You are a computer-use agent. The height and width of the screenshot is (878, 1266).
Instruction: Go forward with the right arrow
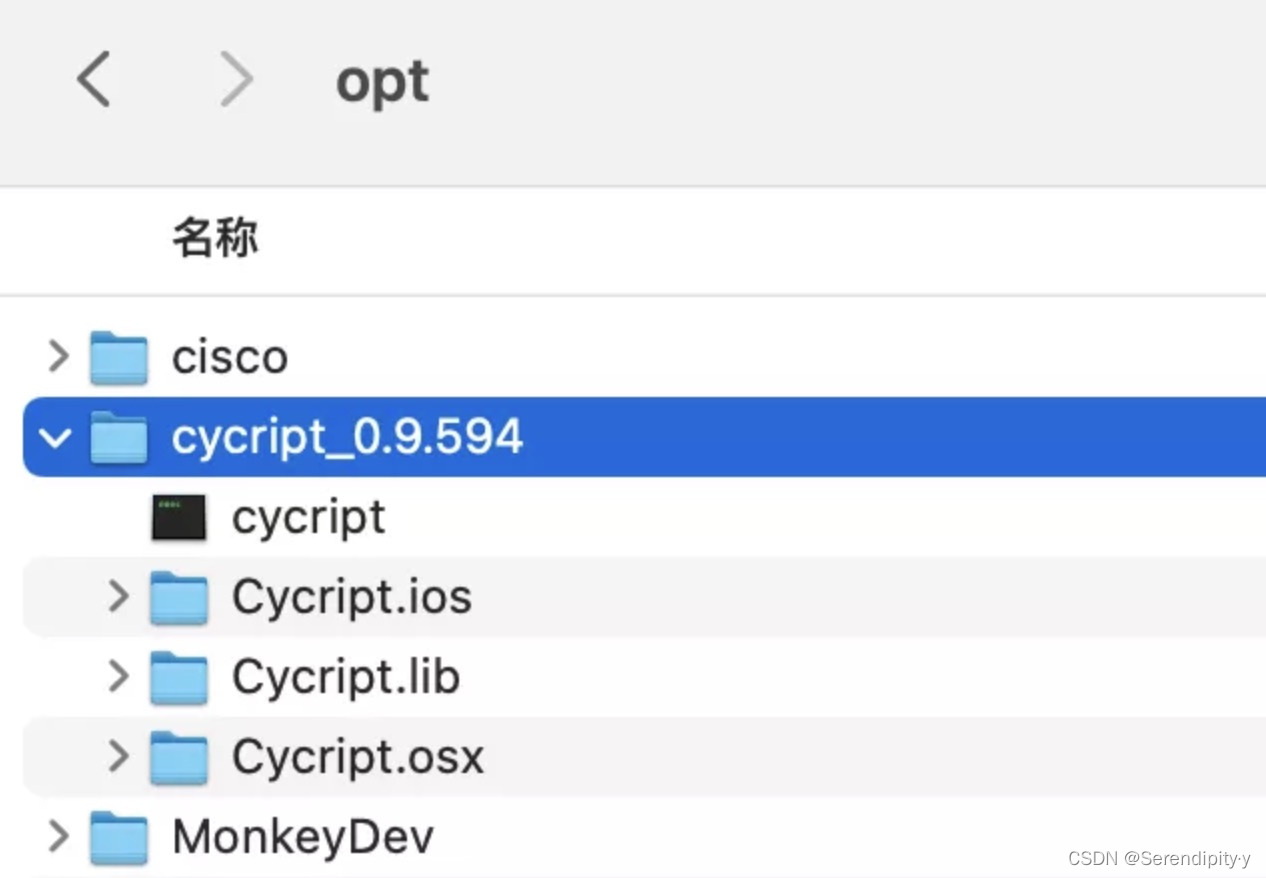point(237,80)
